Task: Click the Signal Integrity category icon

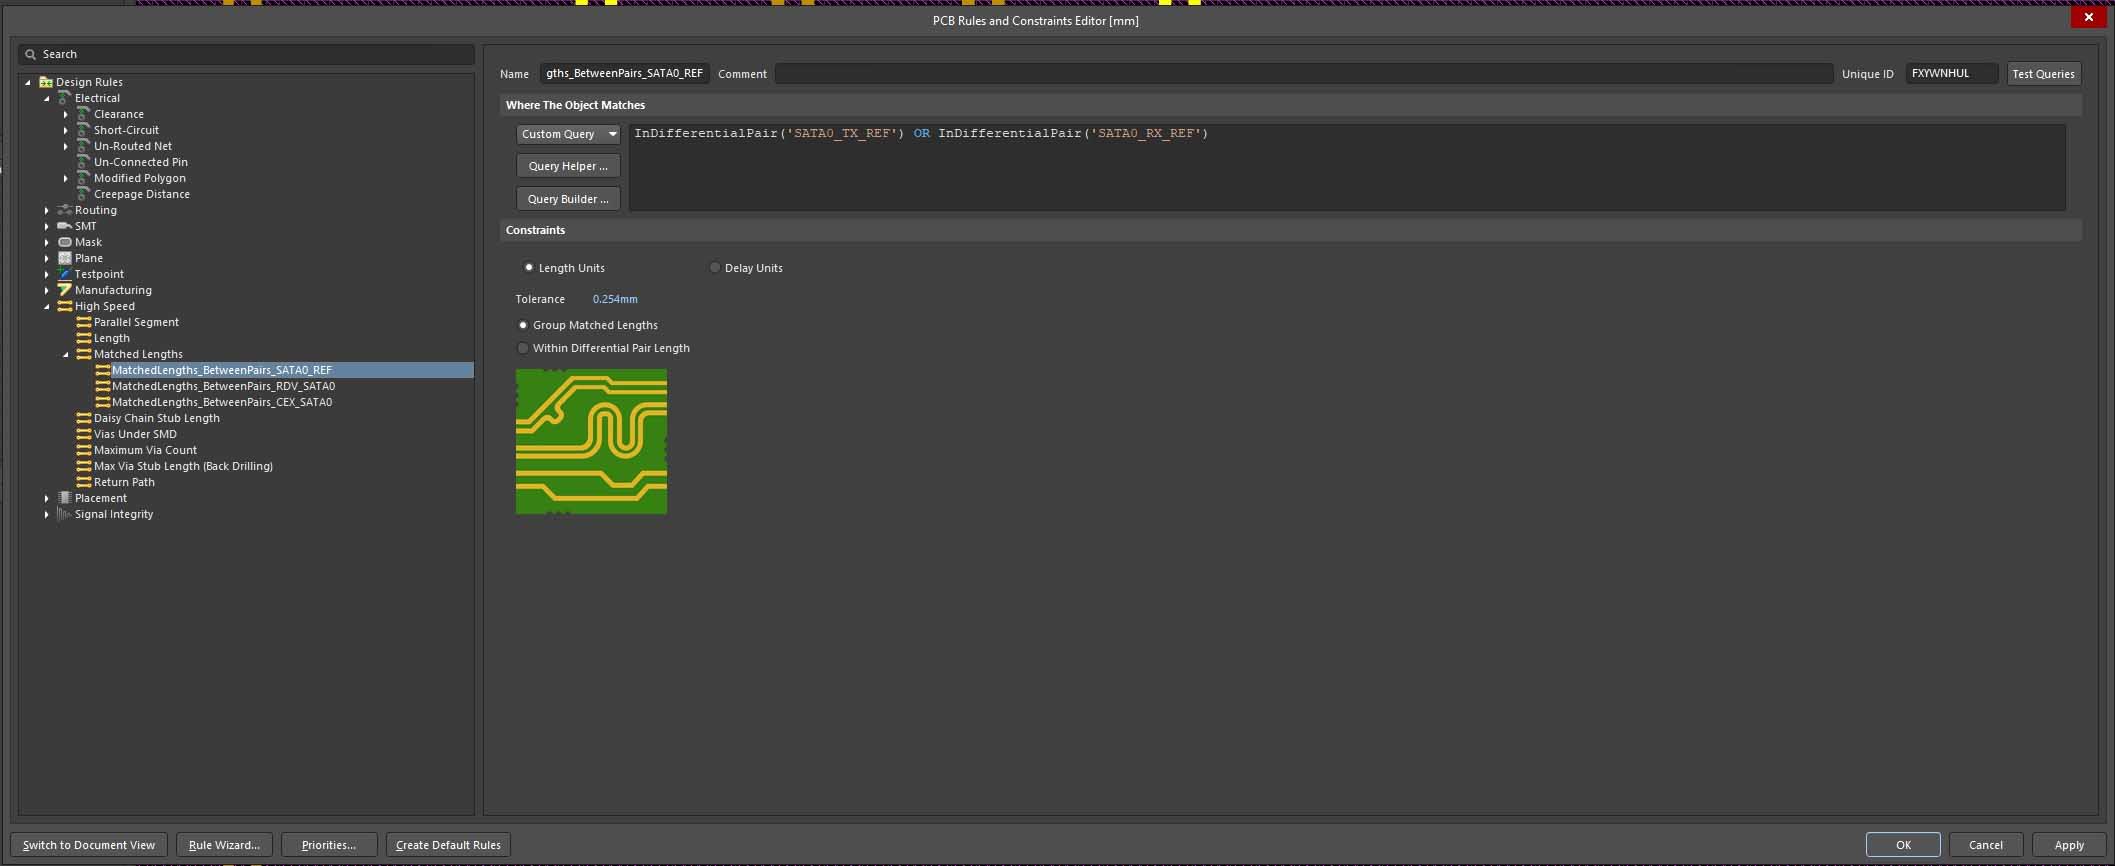Action: 65,514
